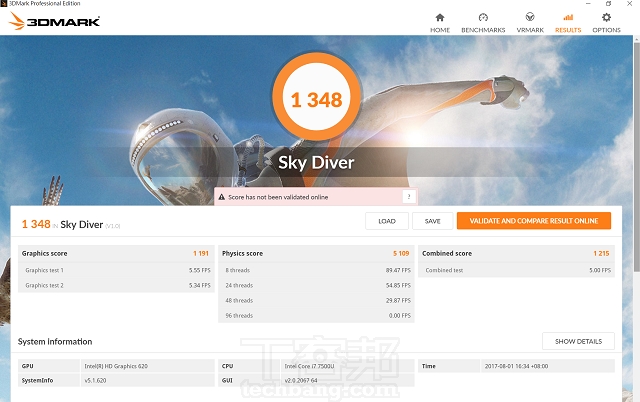Close the 3DMark window
This screenshot has height=402, width=640.
coord(629,3)
